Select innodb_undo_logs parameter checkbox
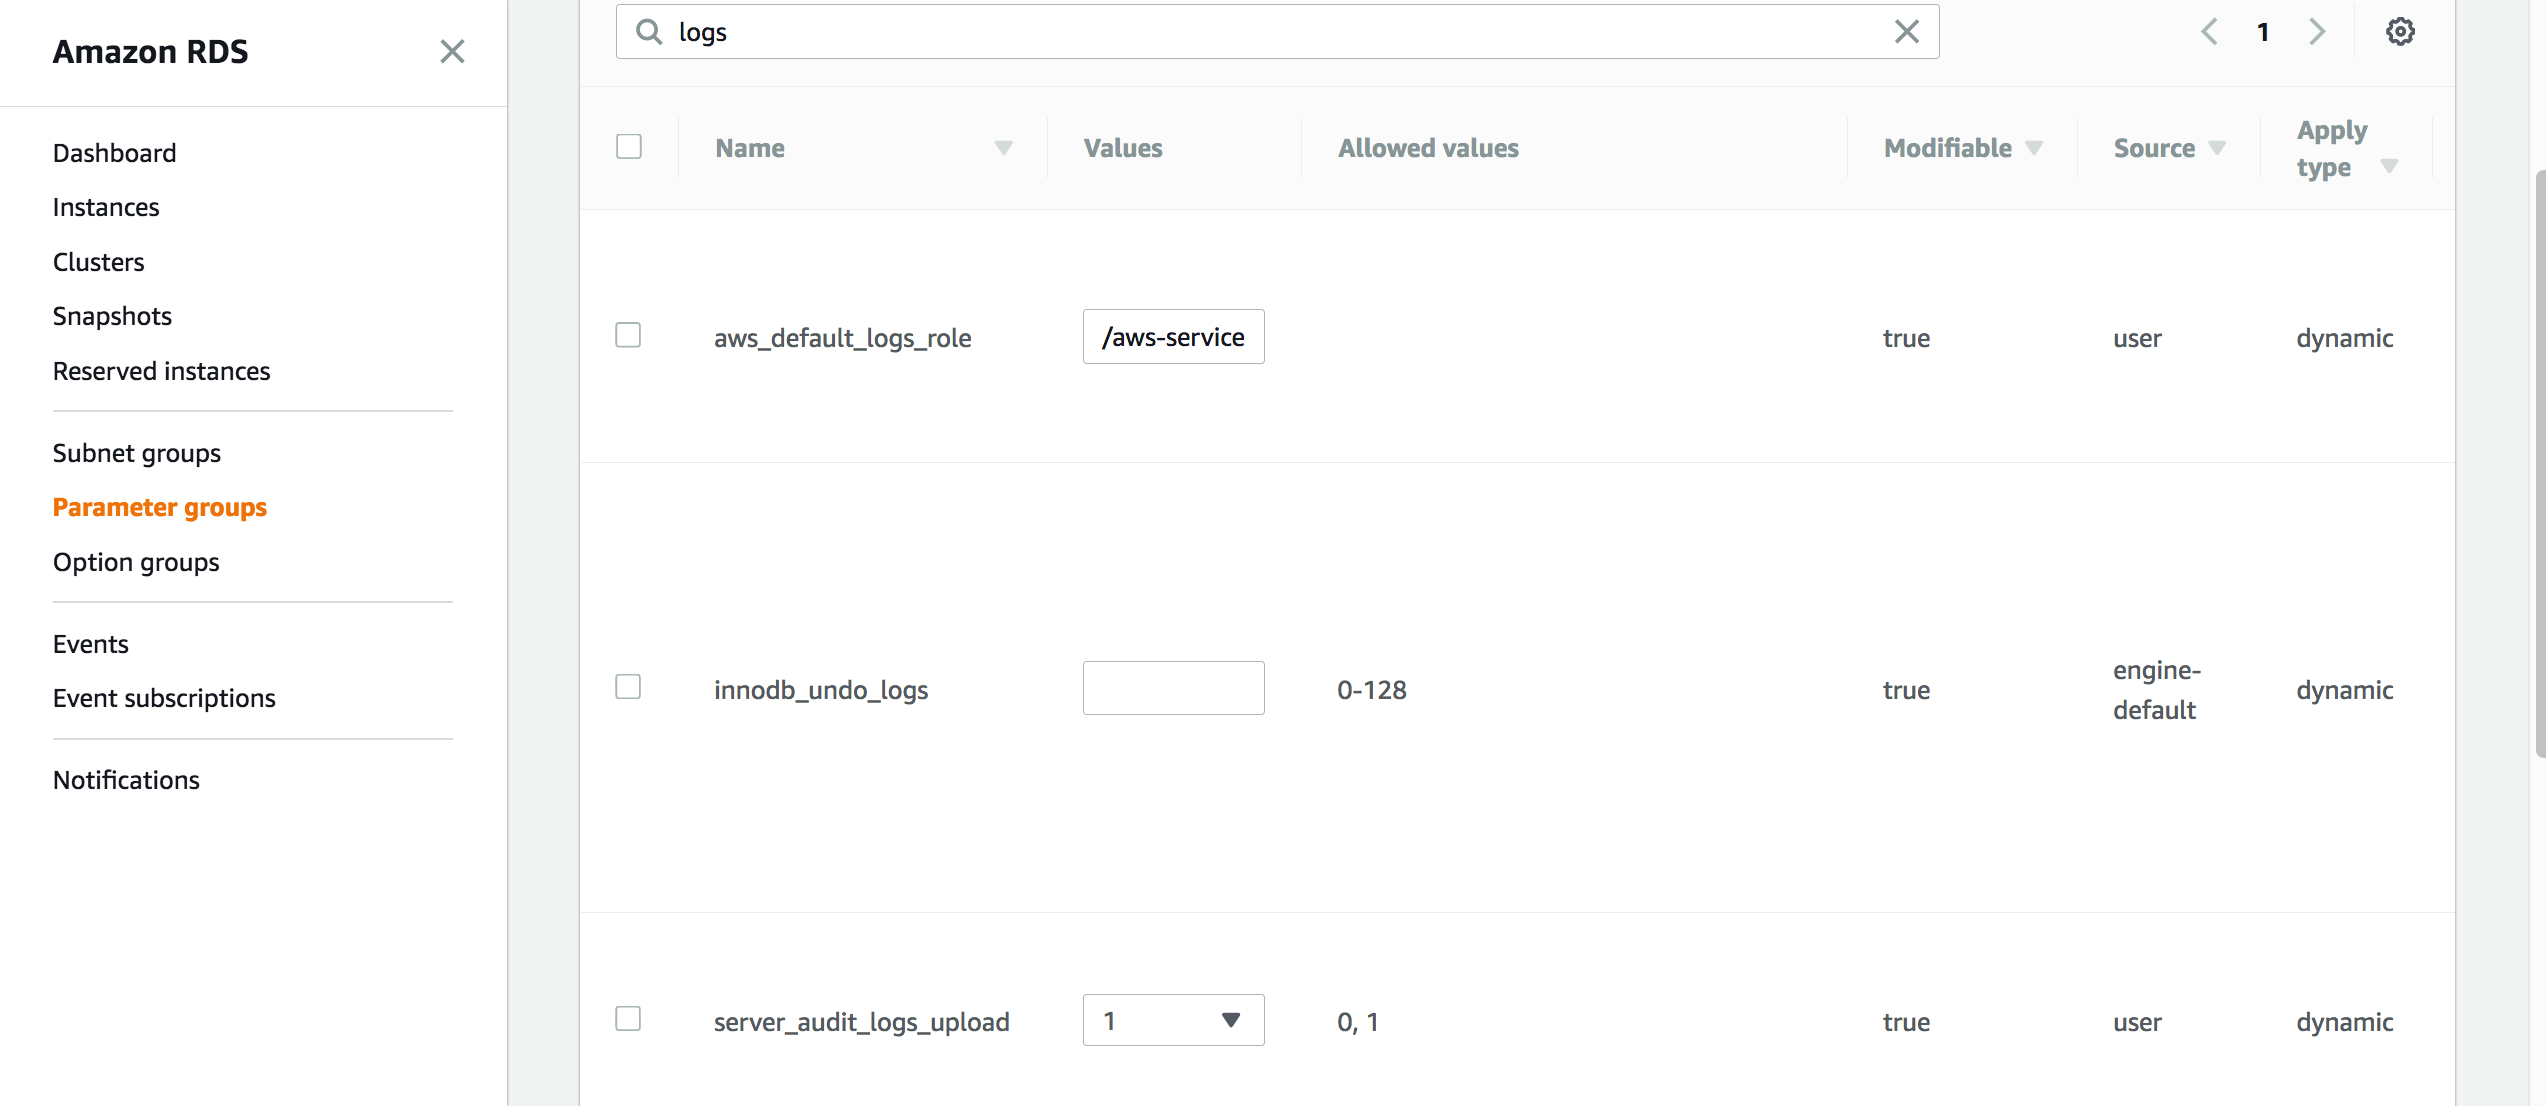Screen dimensions: 2546x1106 (x=628, y=687)
